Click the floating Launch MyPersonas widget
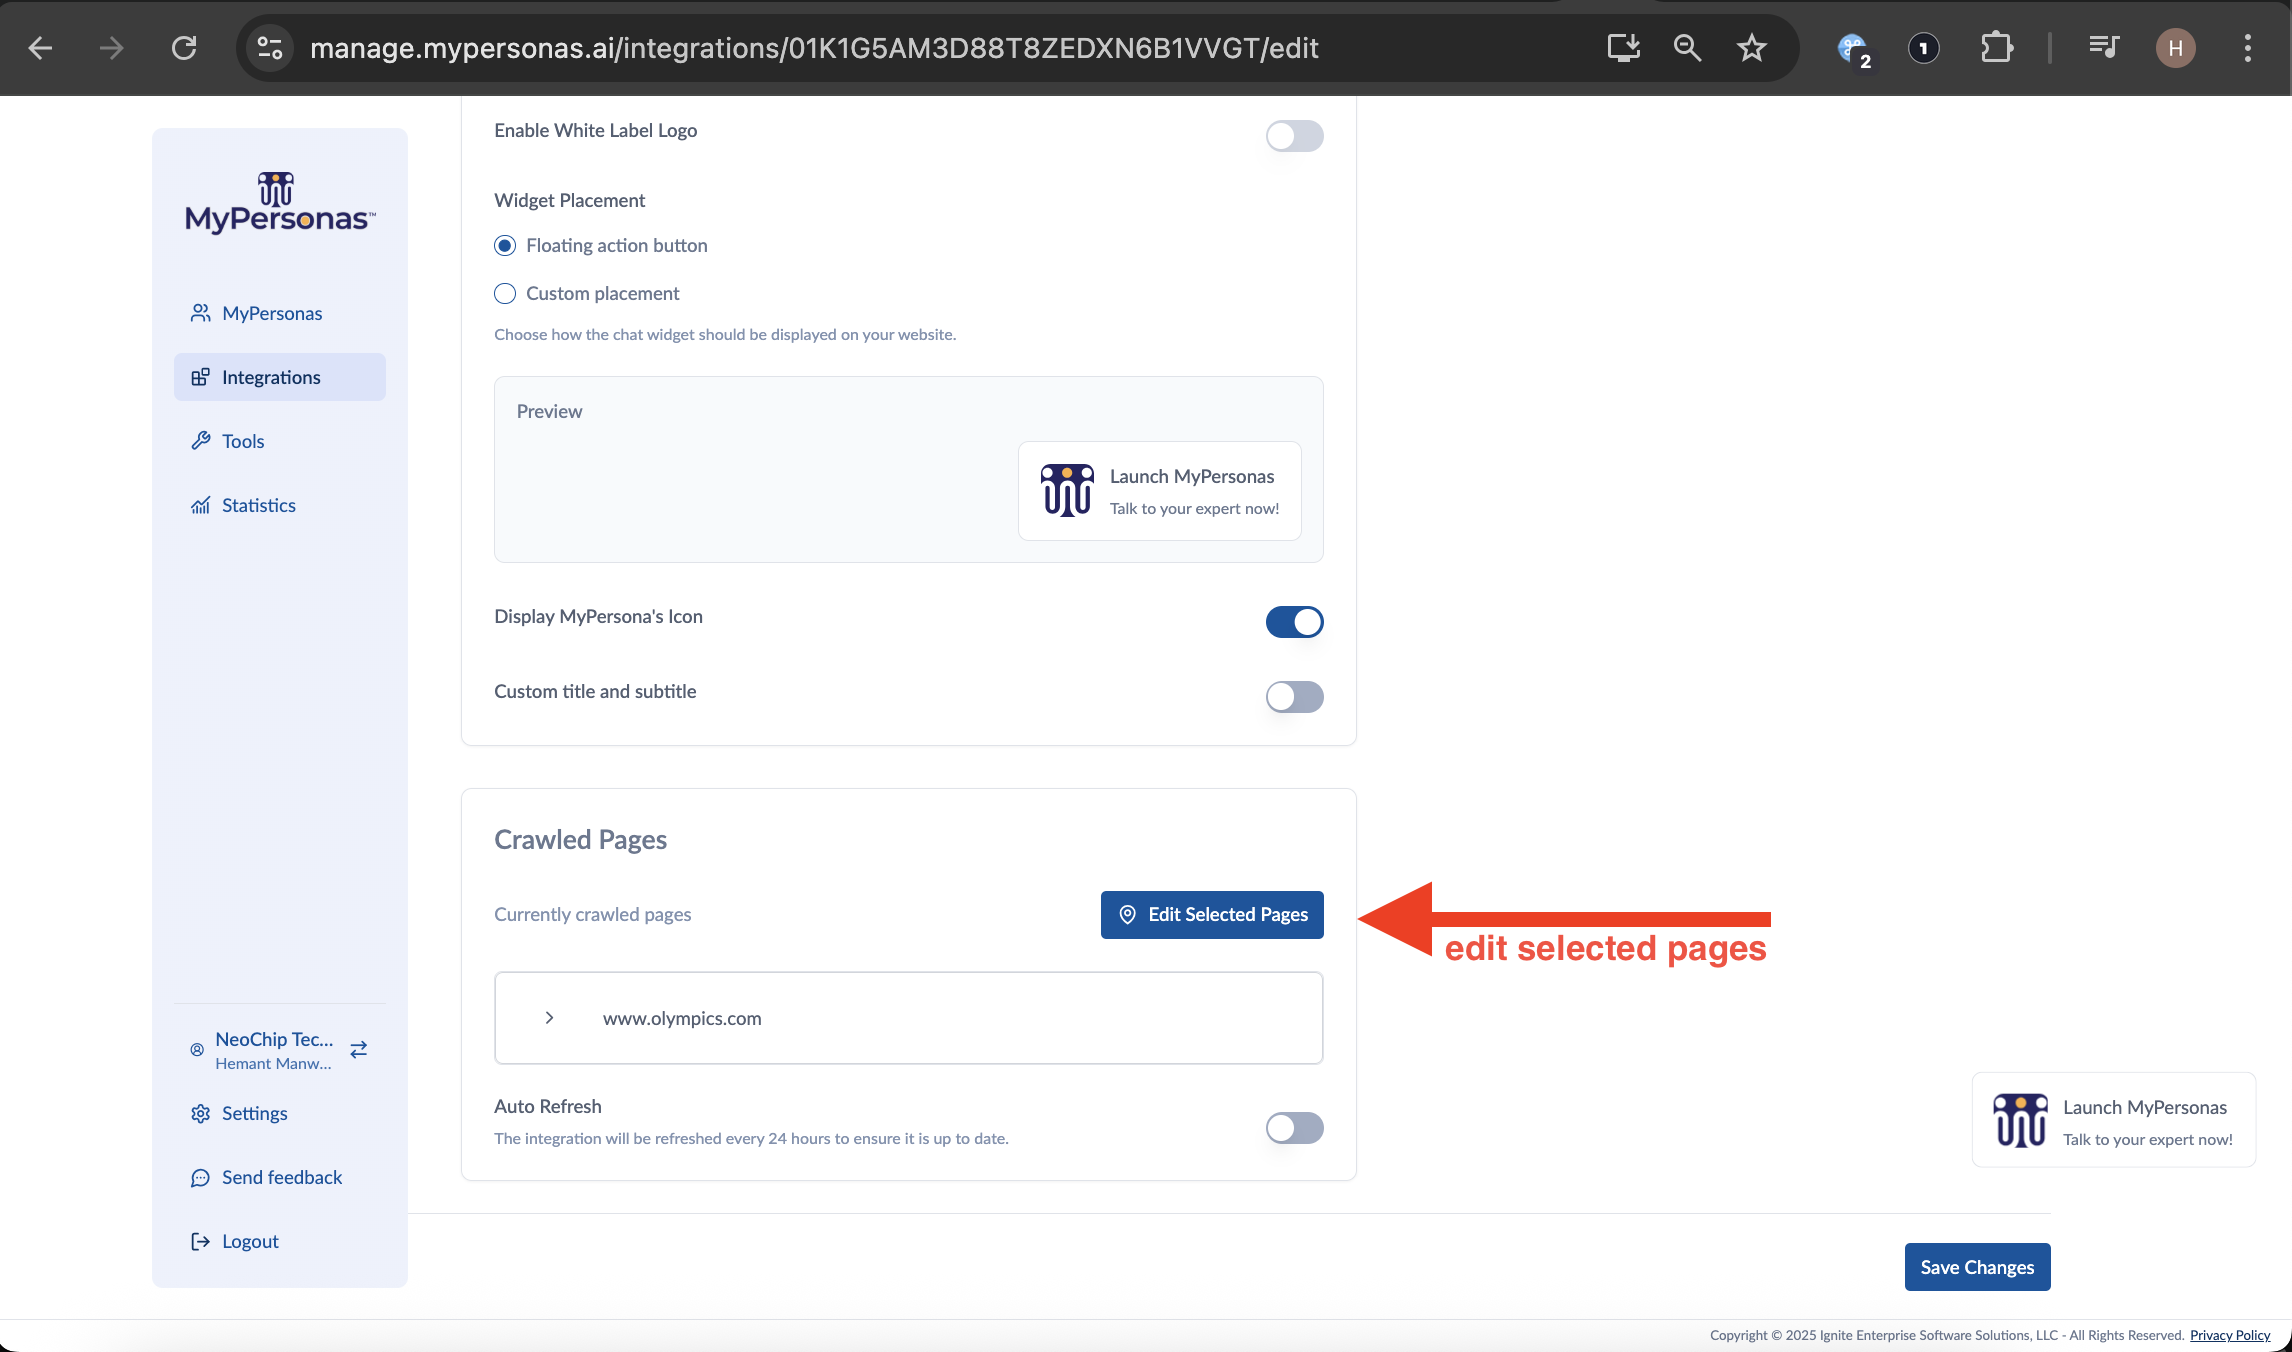This screenshot has width=2292, height=1352. tap(2113, 1120)
